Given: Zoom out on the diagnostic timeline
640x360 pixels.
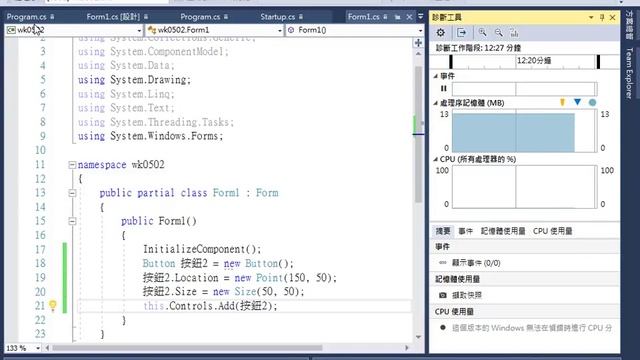Looking at the screenshot, I should coord(498,33).
